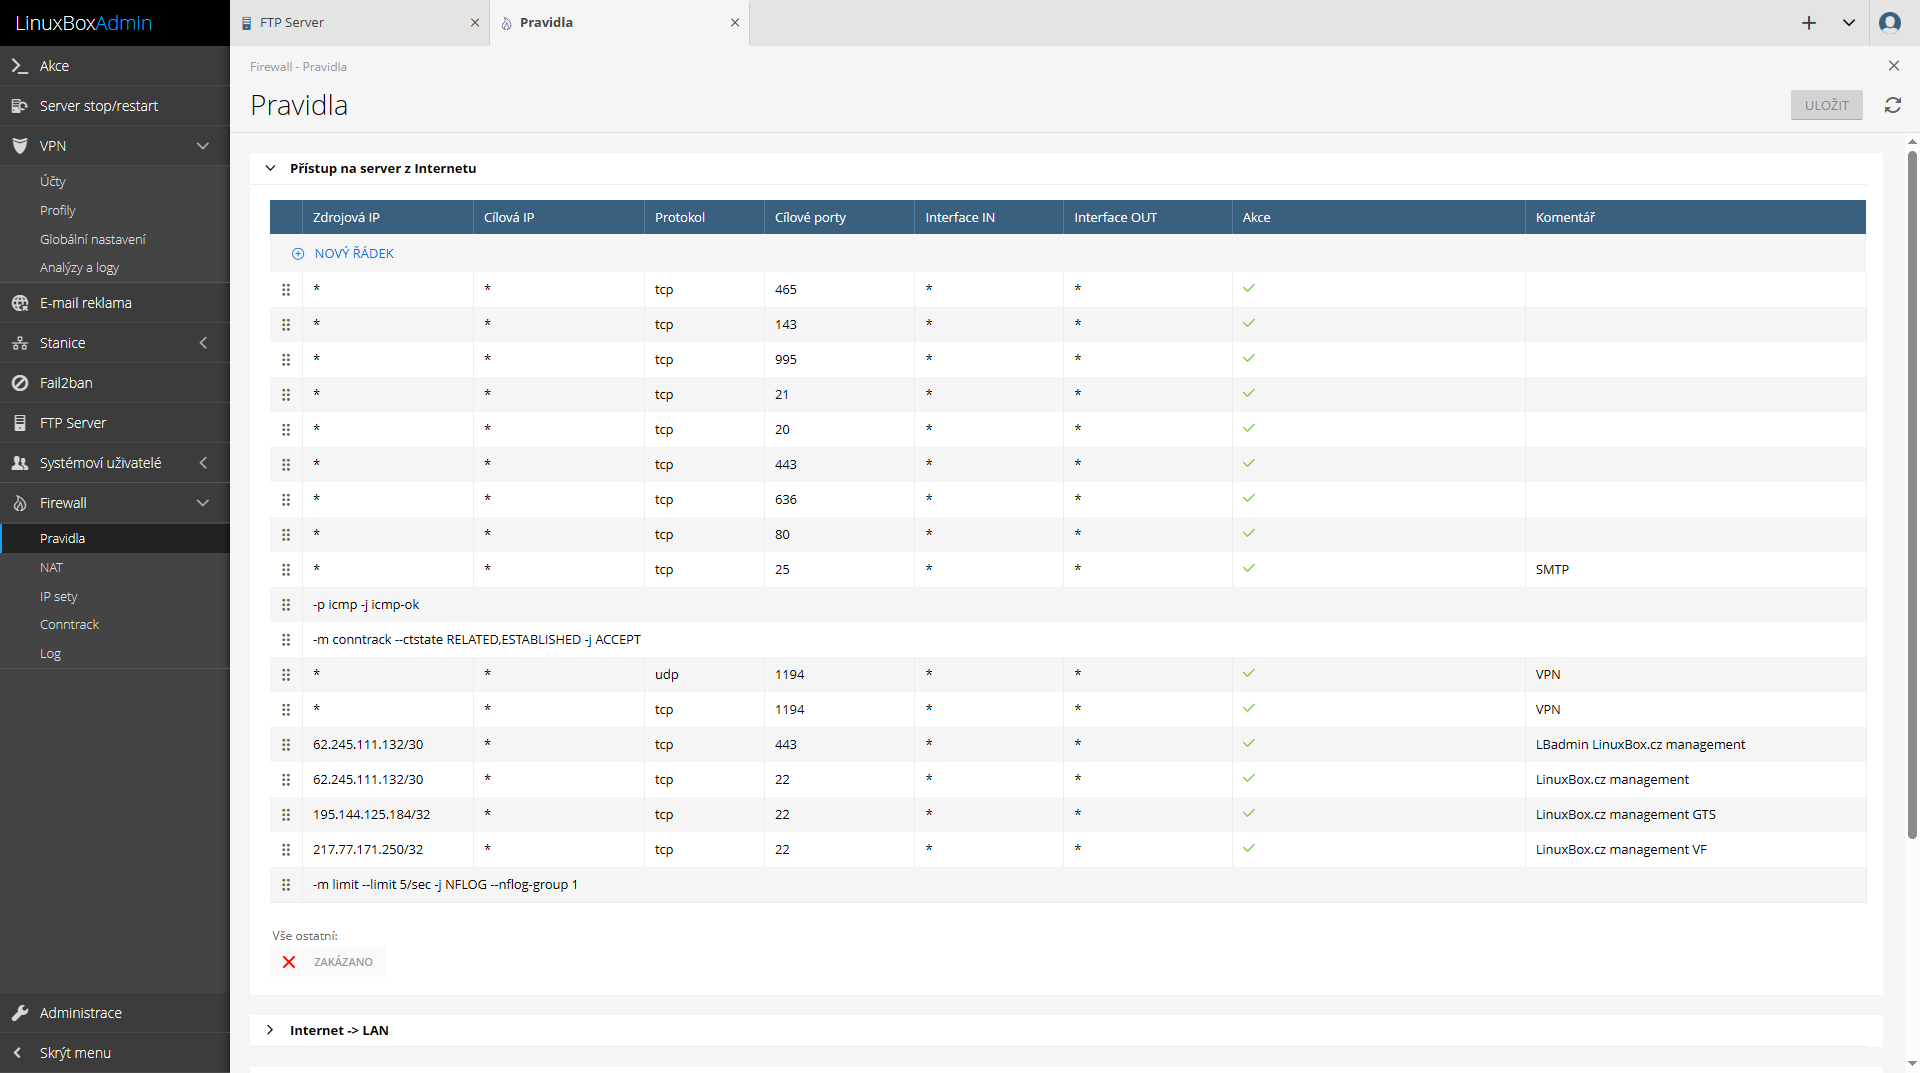
Task: Grab drag handle of conntrack rule row
Action: point(286,640)
